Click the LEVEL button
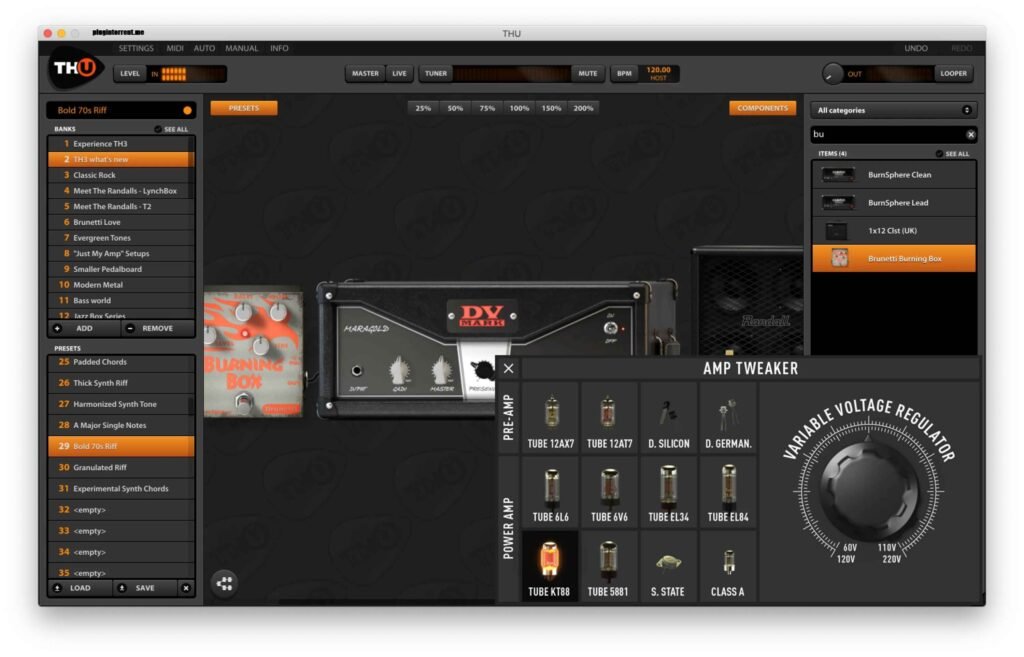The height and width of the screenshot is (657, 1024). tap(129, 74)
